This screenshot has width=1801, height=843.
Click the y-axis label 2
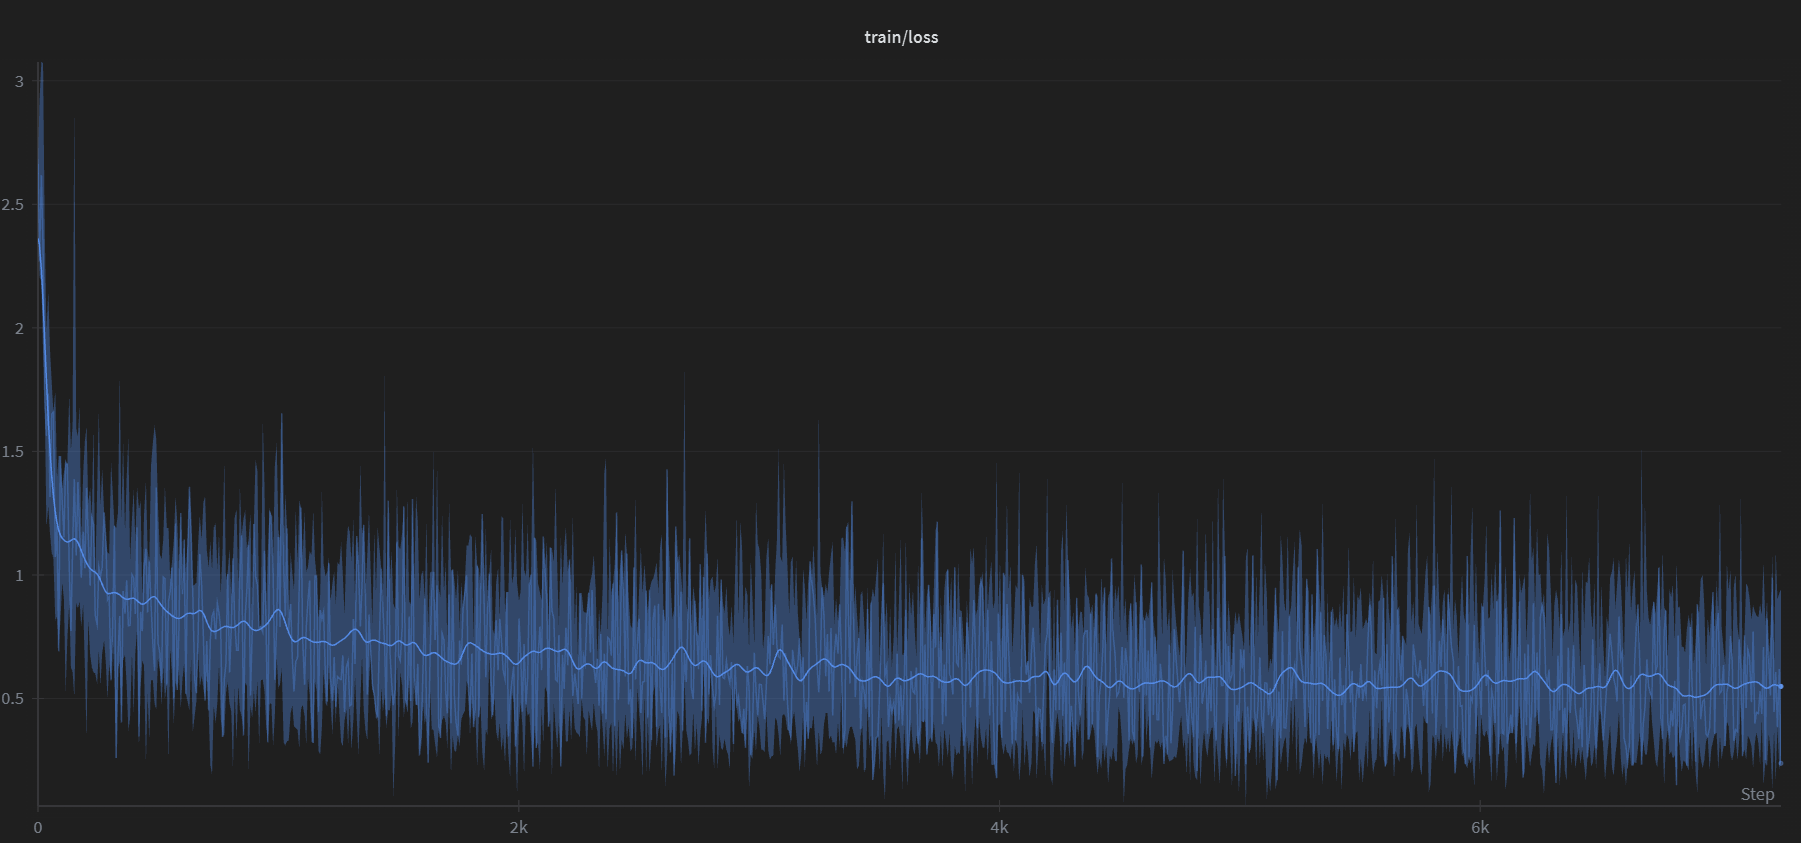coord(19,328)
